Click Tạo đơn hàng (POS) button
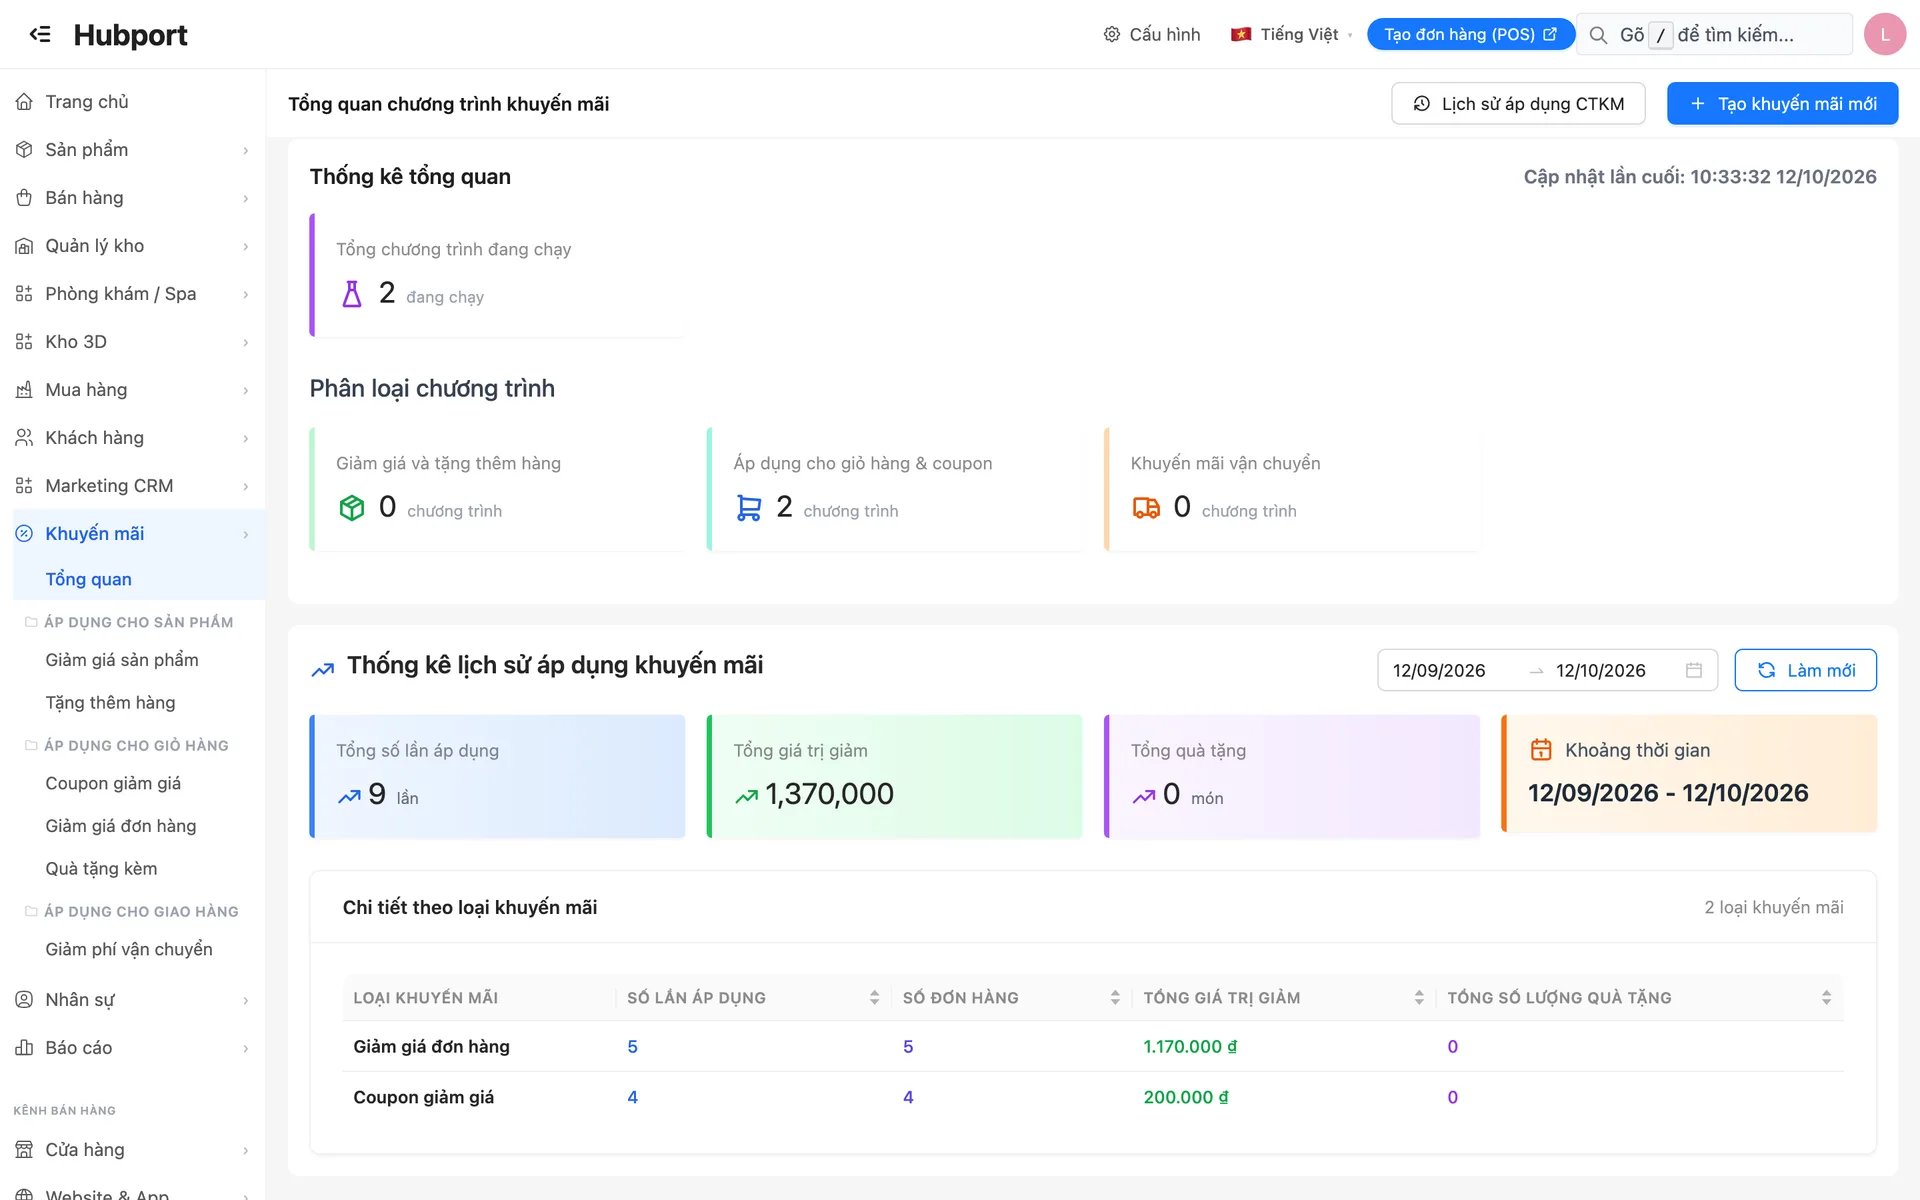 [x=1470, y=34]
